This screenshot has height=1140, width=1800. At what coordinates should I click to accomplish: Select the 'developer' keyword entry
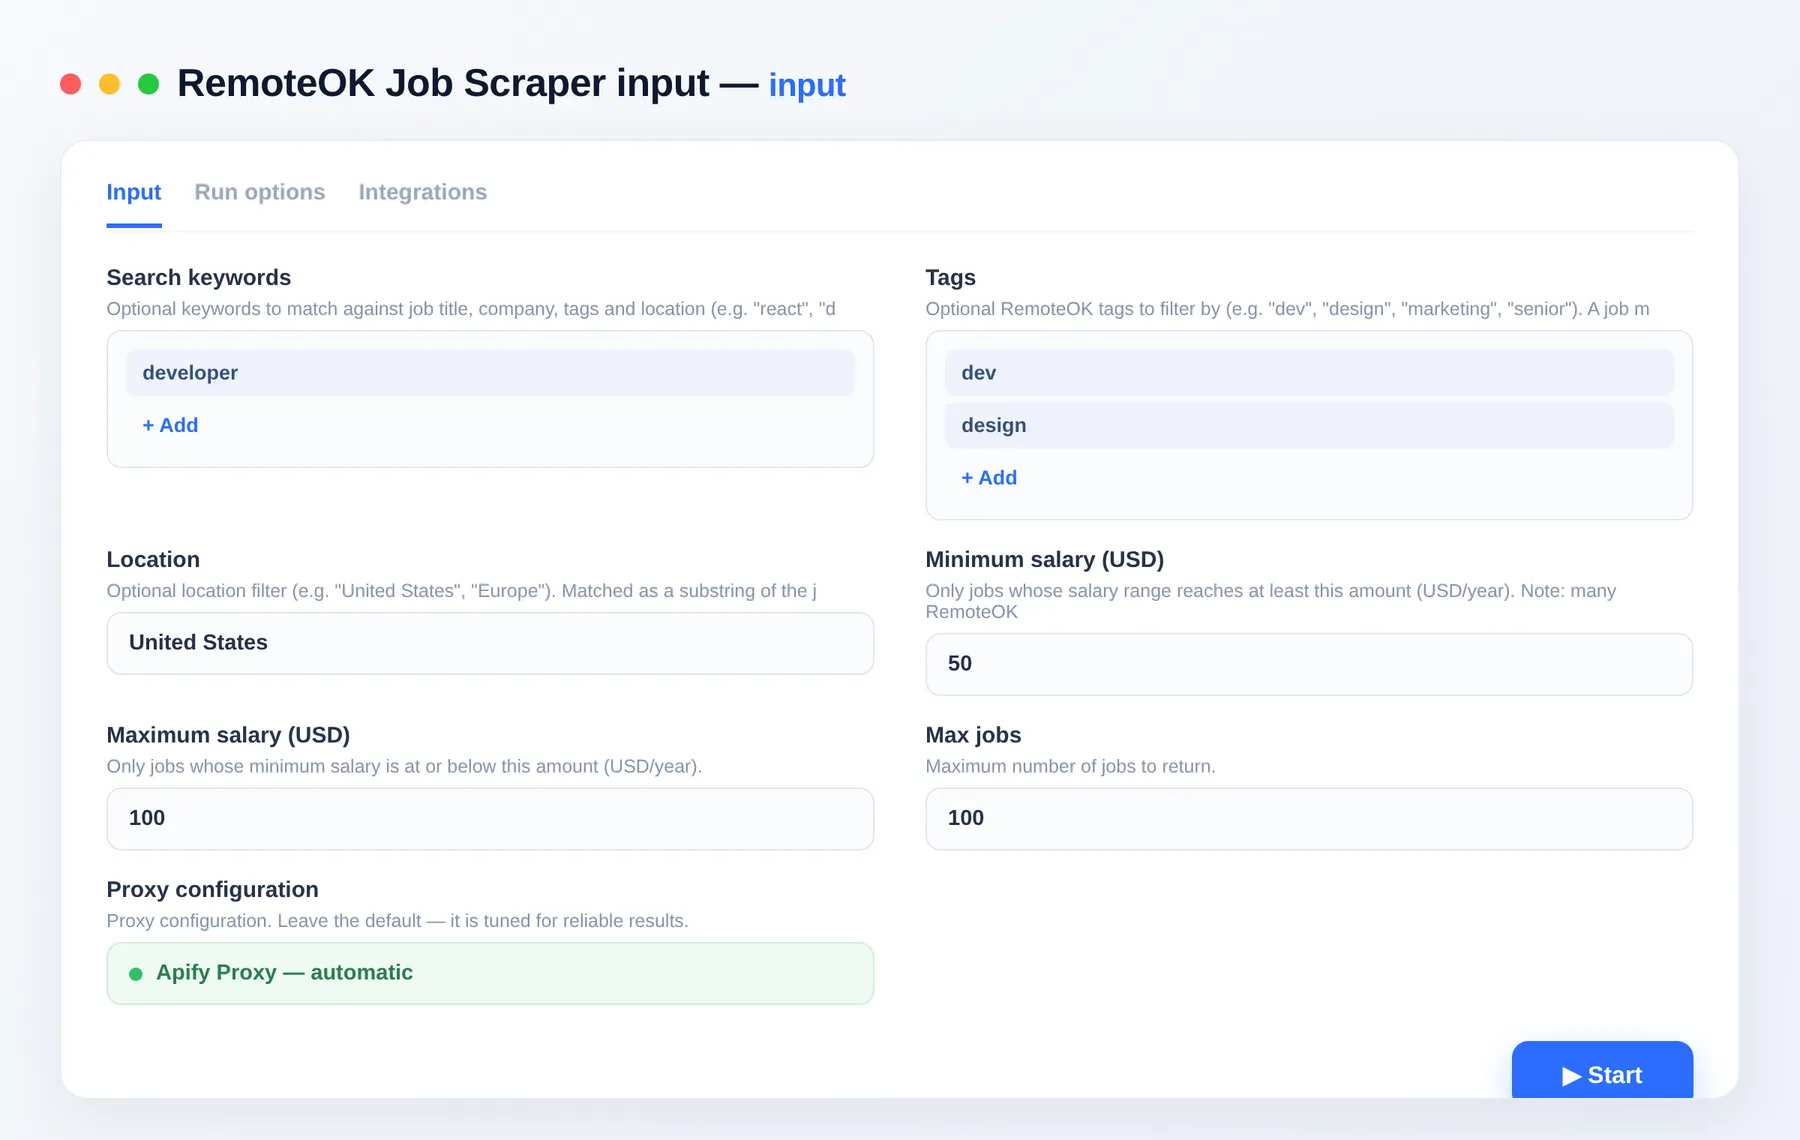pos(490,373)
